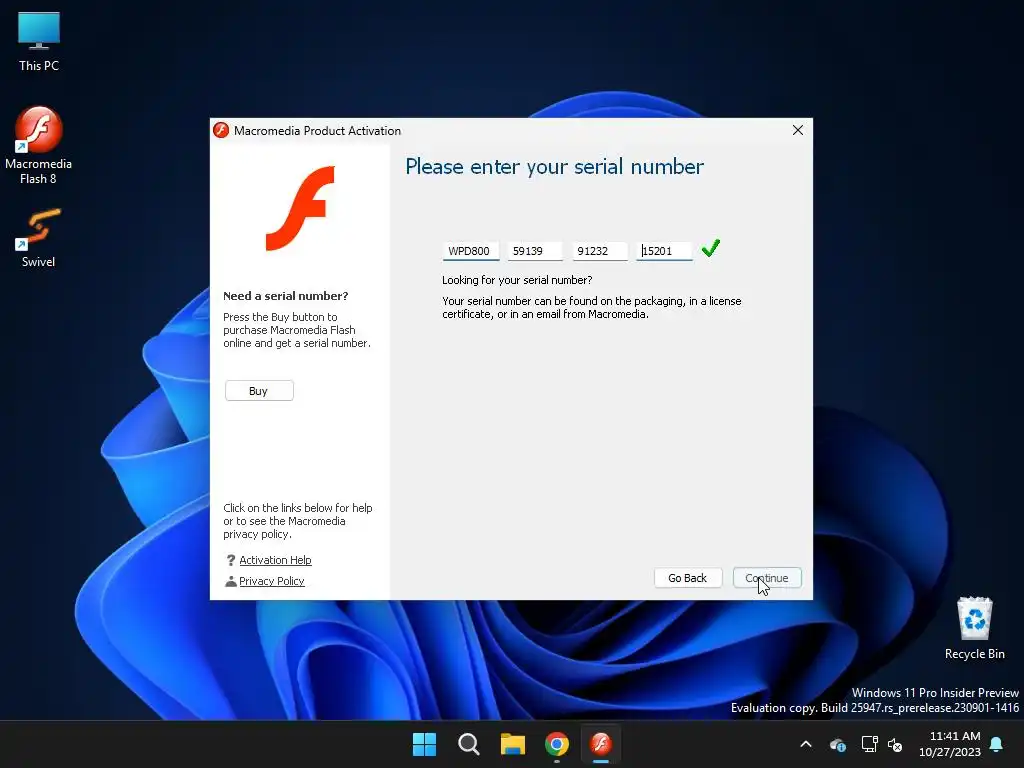Viewport: 1024px width, 768px height.
Task: Open the notifications bell icon
Action: click(997, 744)
